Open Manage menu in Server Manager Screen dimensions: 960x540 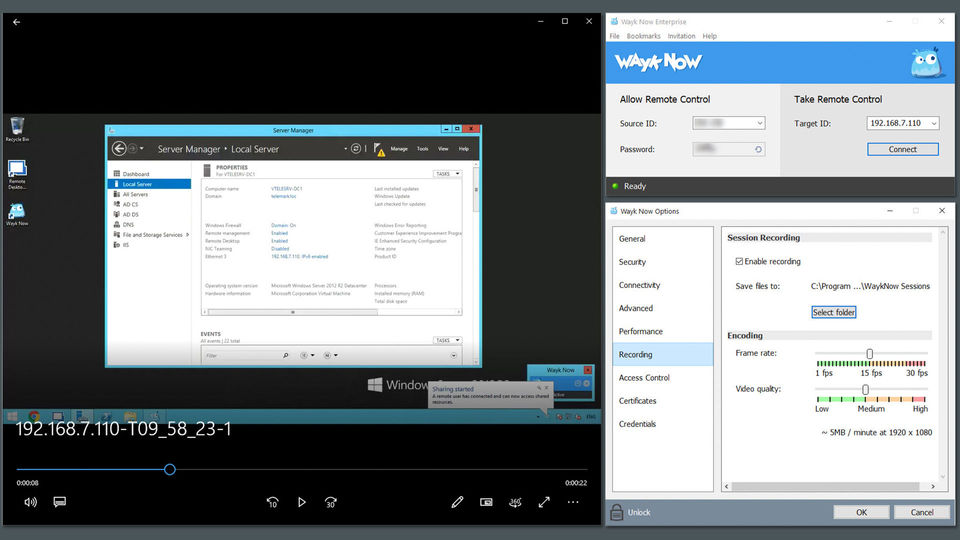point(399,149)
